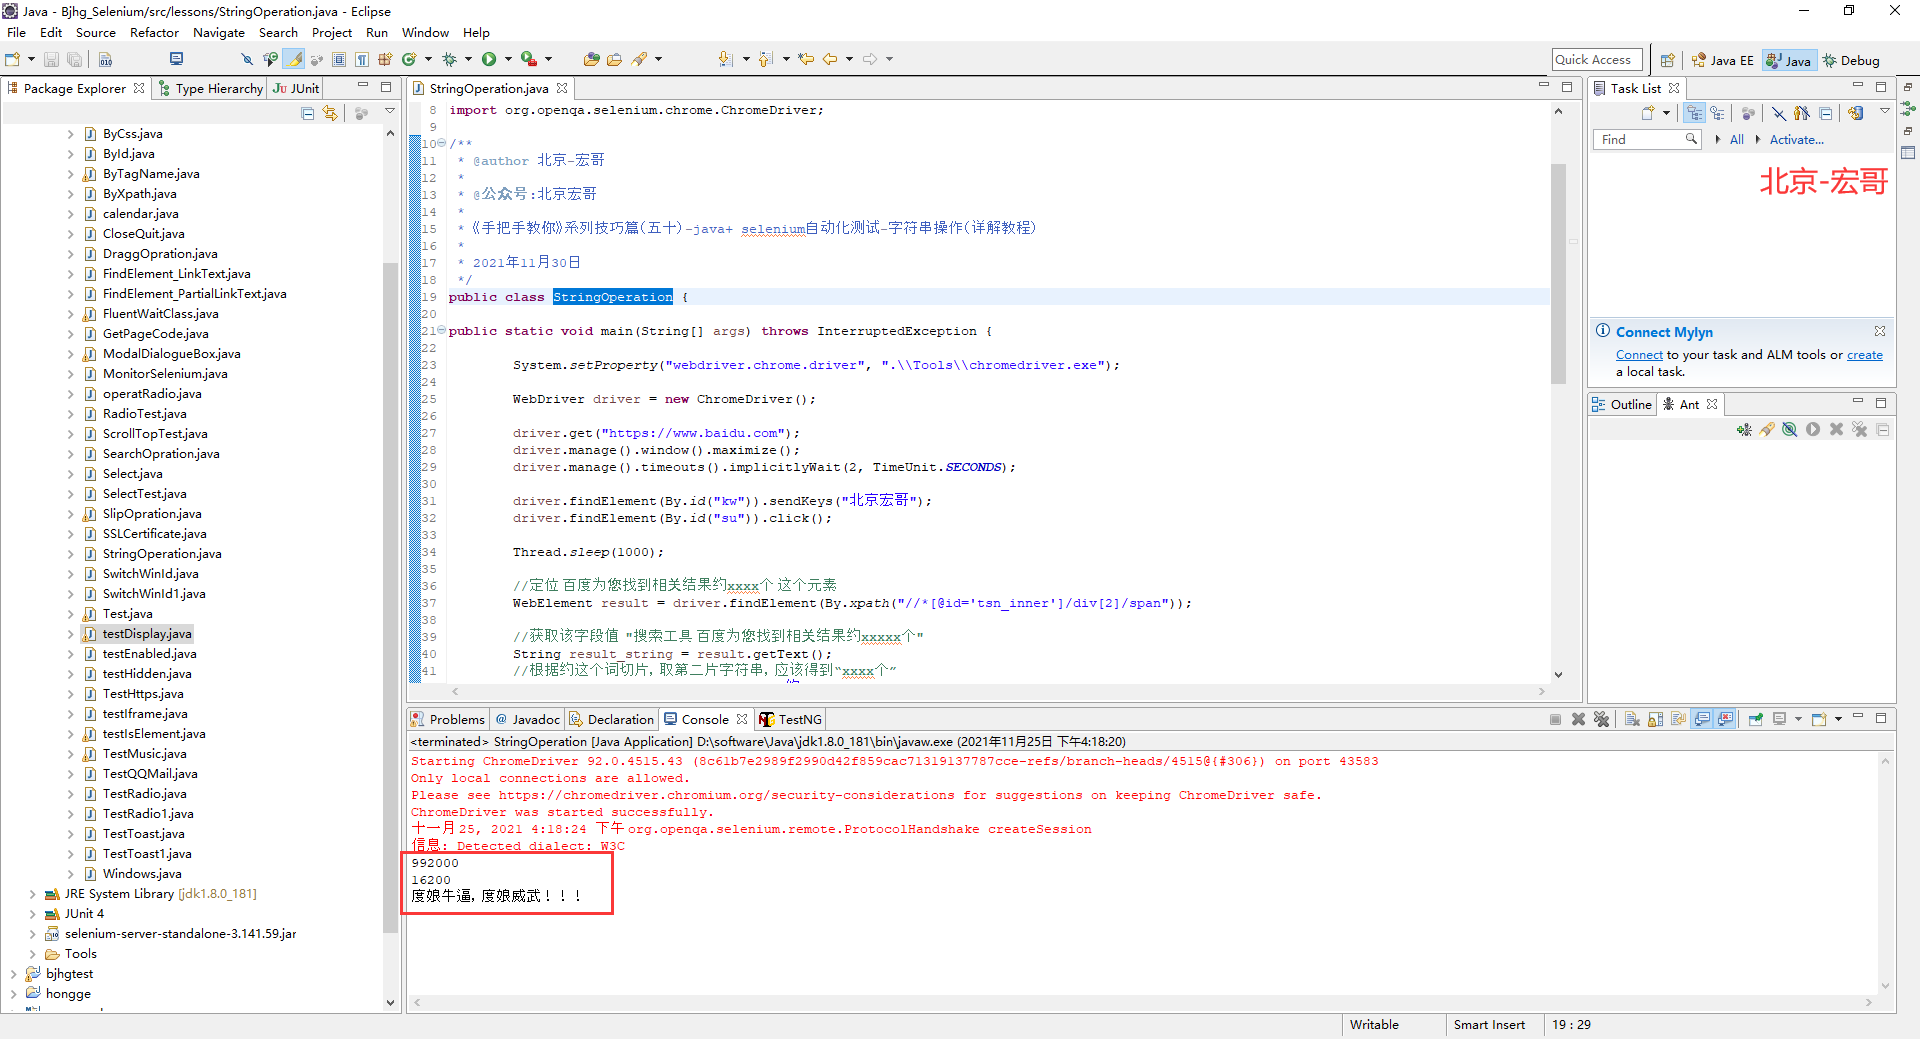Screen dimensions: 1920x1039
Task: Expand StringOperation.java tree arrow
Action: coord(70,554)
